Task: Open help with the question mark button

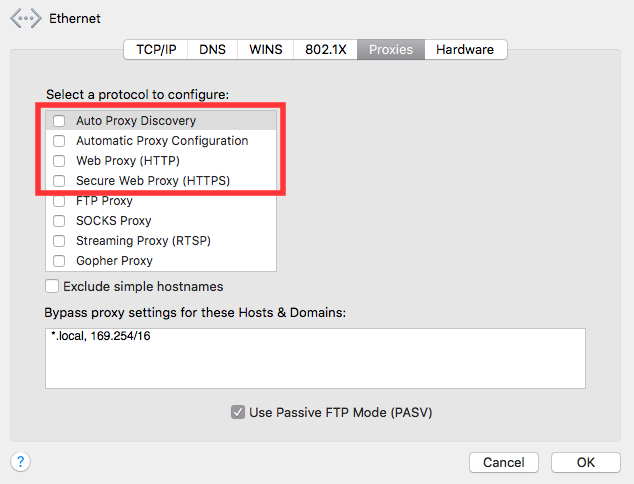Action: 20,461
